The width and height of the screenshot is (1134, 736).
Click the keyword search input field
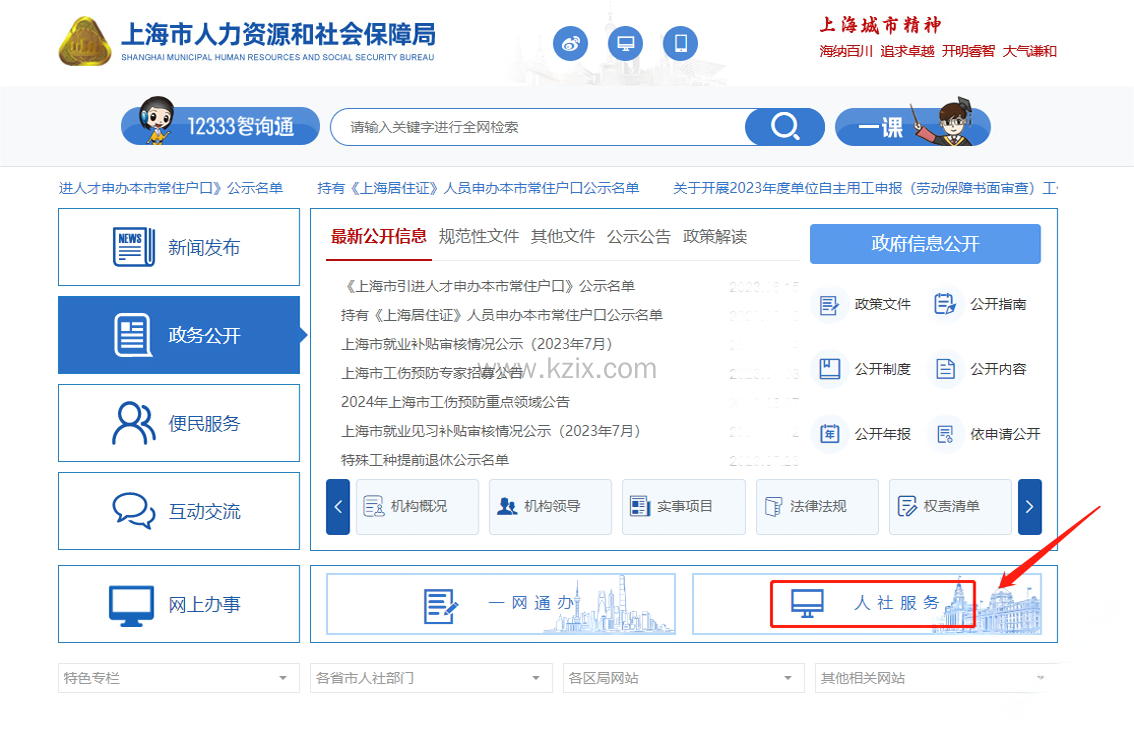click(x=540, y=127)
